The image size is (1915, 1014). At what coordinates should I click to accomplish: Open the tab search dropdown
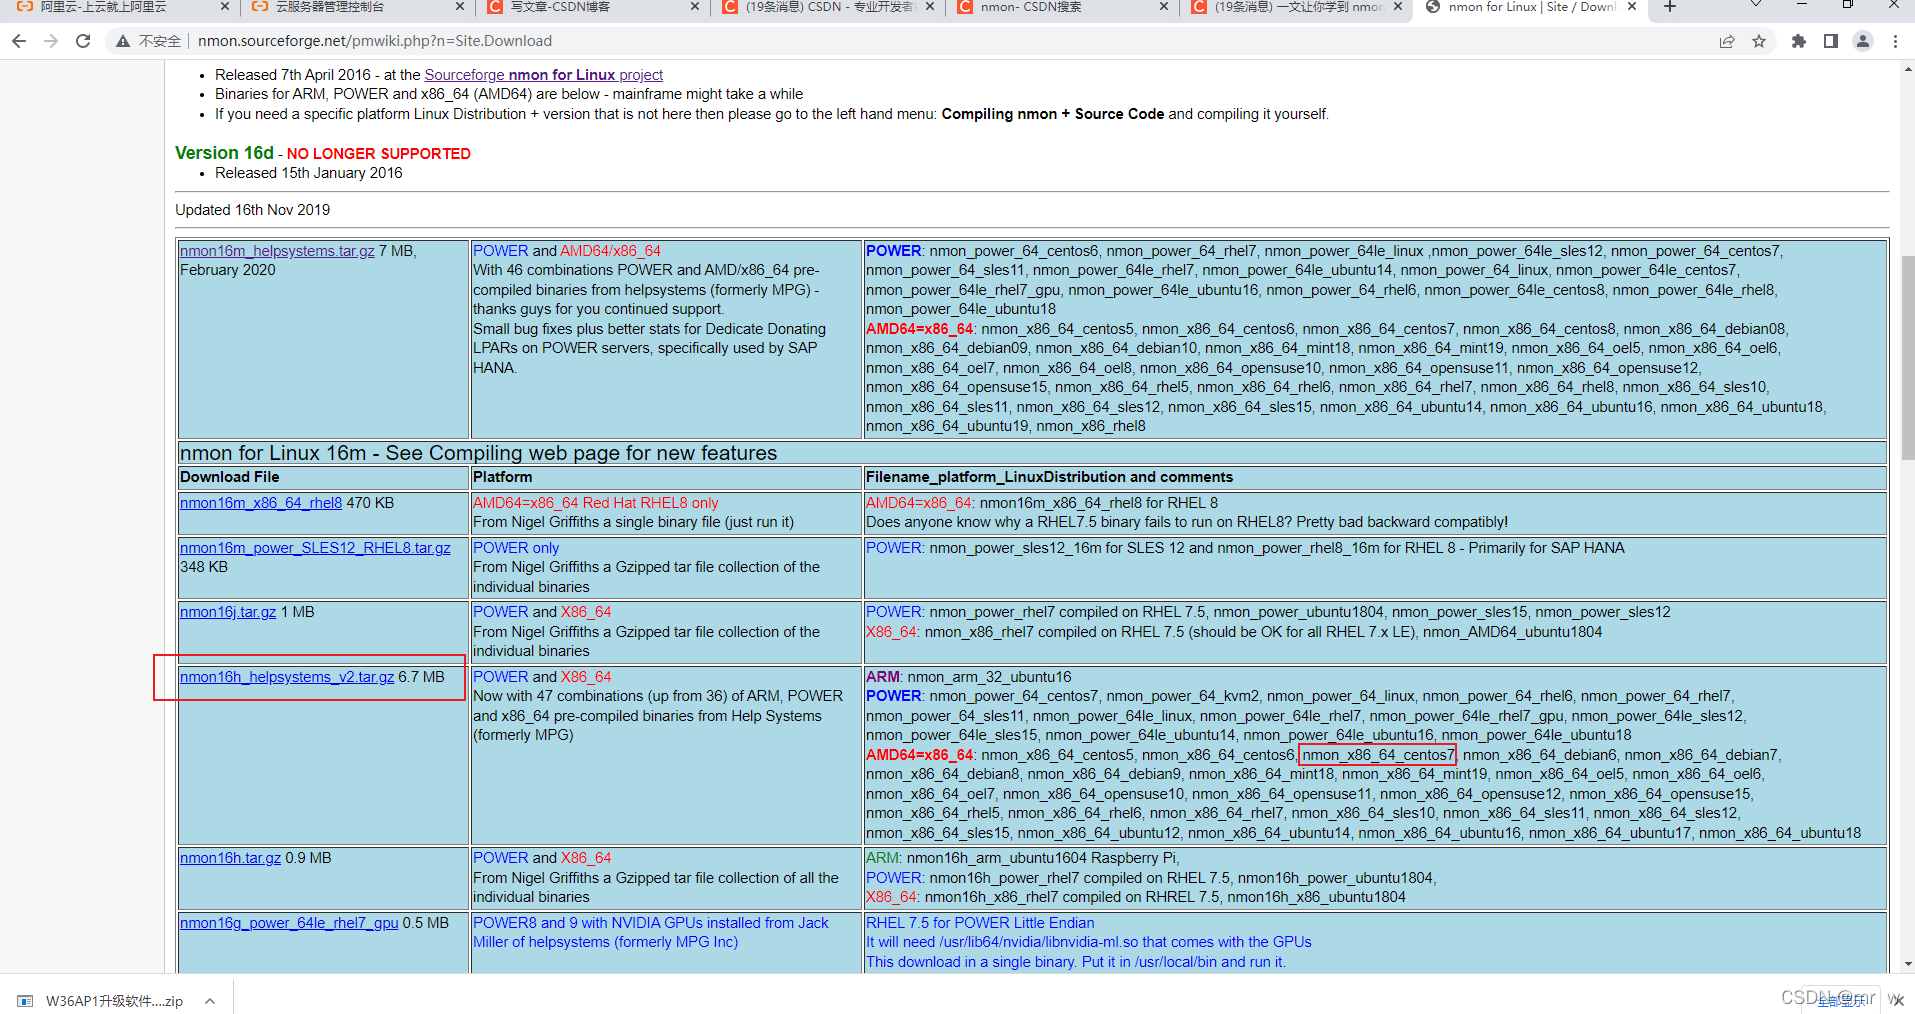point(1756,6)
